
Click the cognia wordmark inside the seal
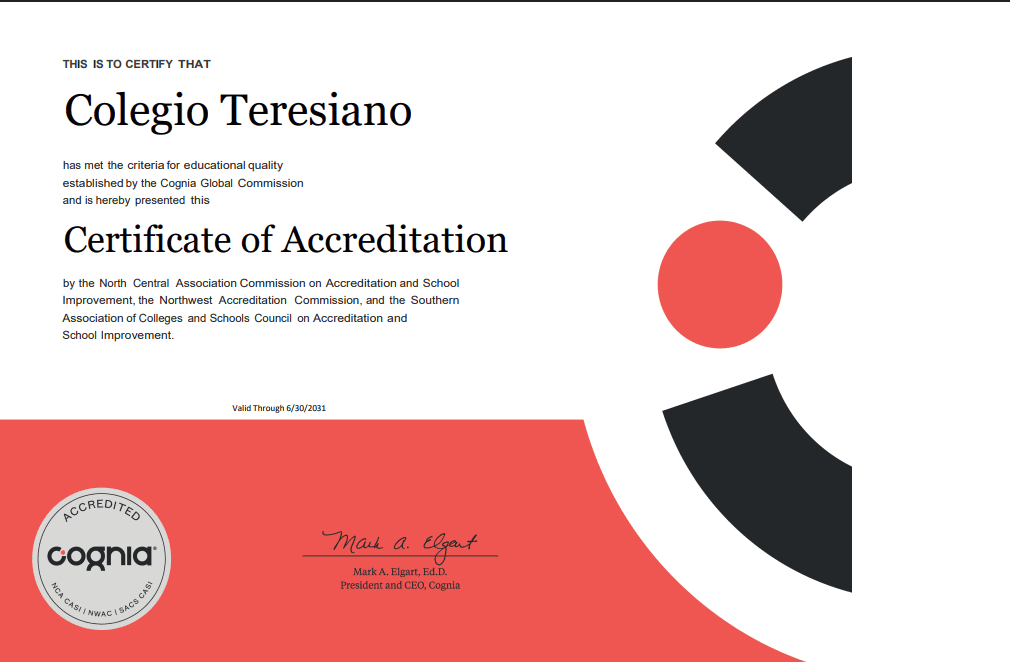tap(102, 556)
